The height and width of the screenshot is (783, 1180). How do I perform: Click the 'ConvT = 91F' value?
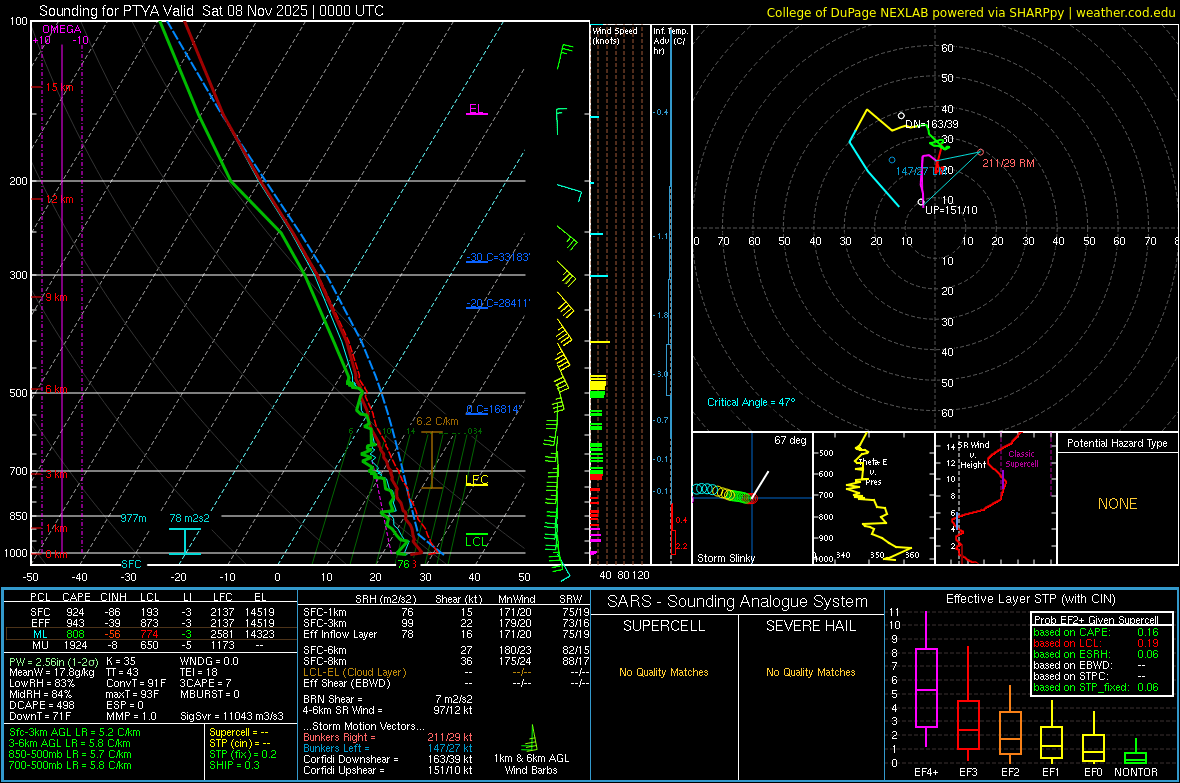click(x=136, y=683)
